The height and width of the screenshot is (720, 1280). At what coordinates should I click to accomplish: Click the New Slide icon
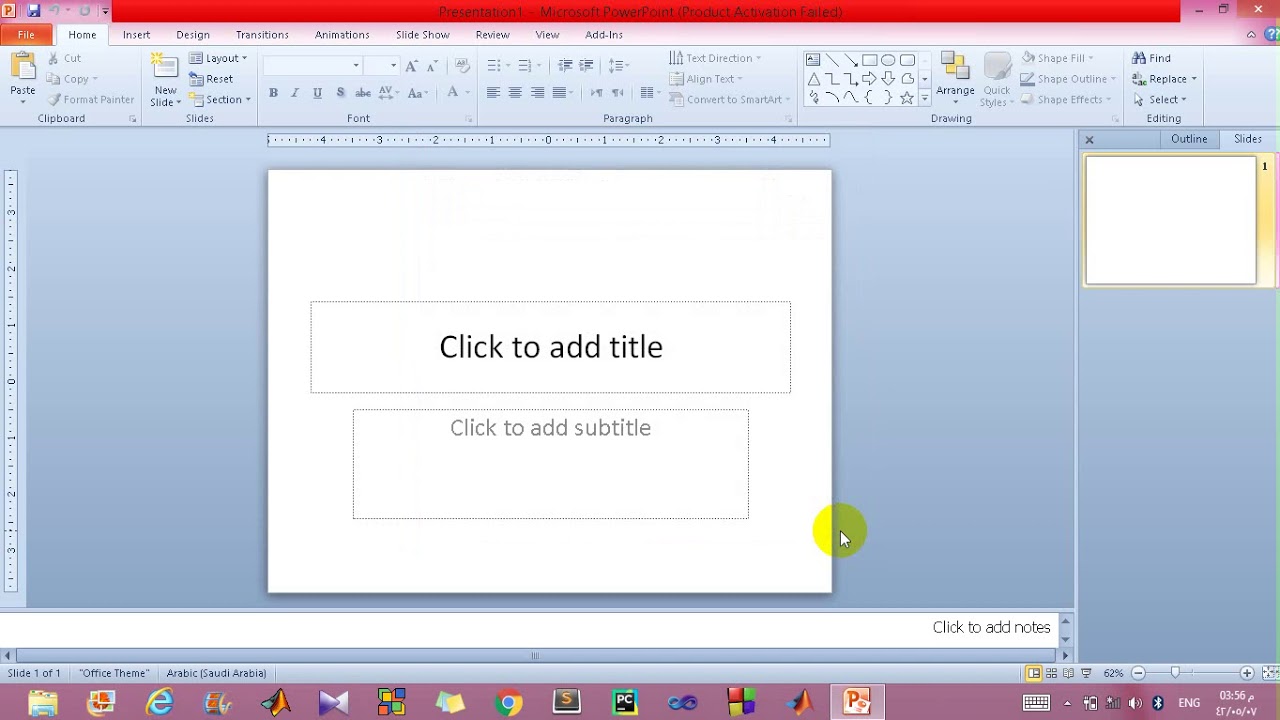(165, 68)
